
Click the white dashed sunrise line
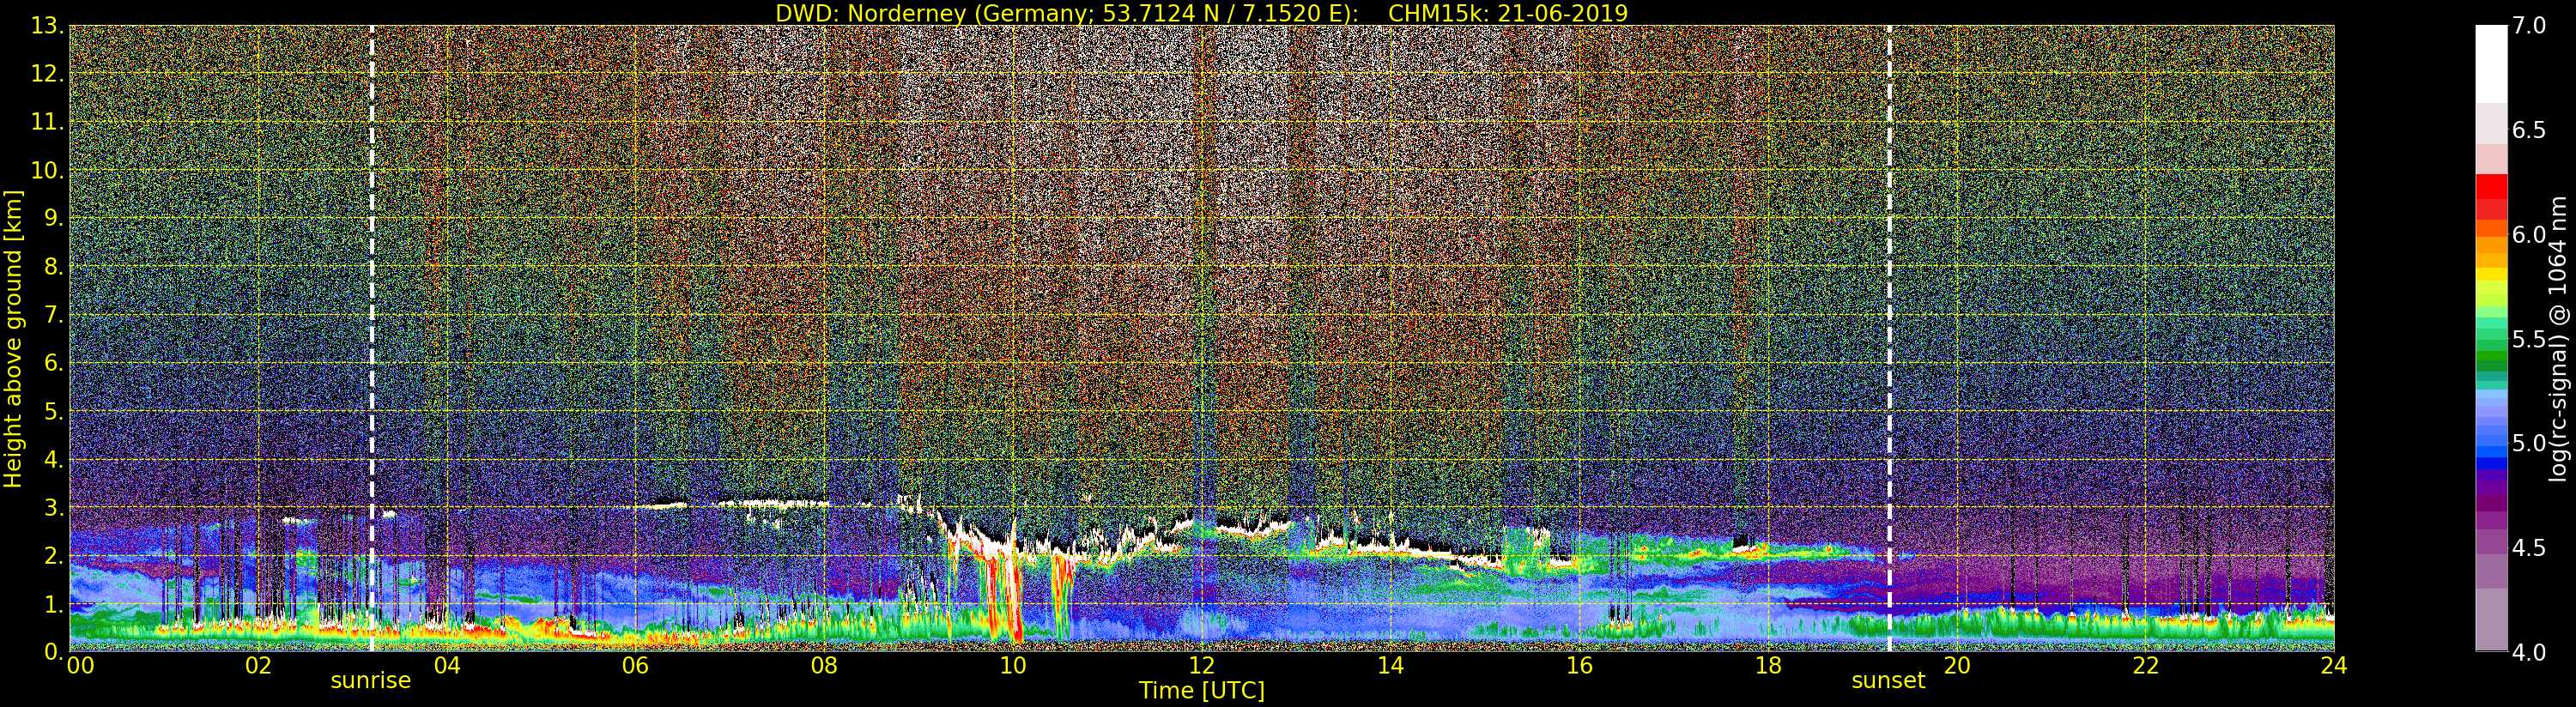point(372,300)
